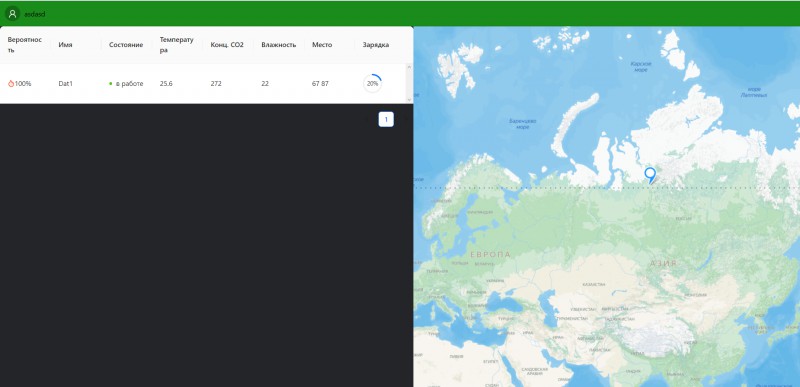Click humidity value 22
Screen dimensions: 800x387
click(265, 84)
